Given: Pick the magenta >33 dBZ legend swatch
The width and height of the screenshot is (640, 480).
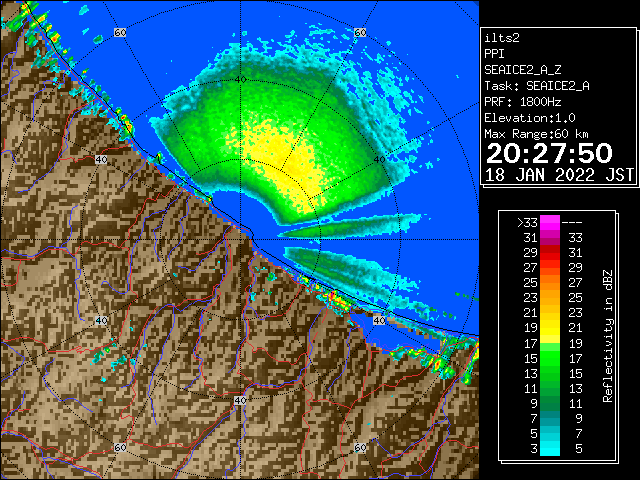Looking at the screenshot, I should tap(550, 222).
